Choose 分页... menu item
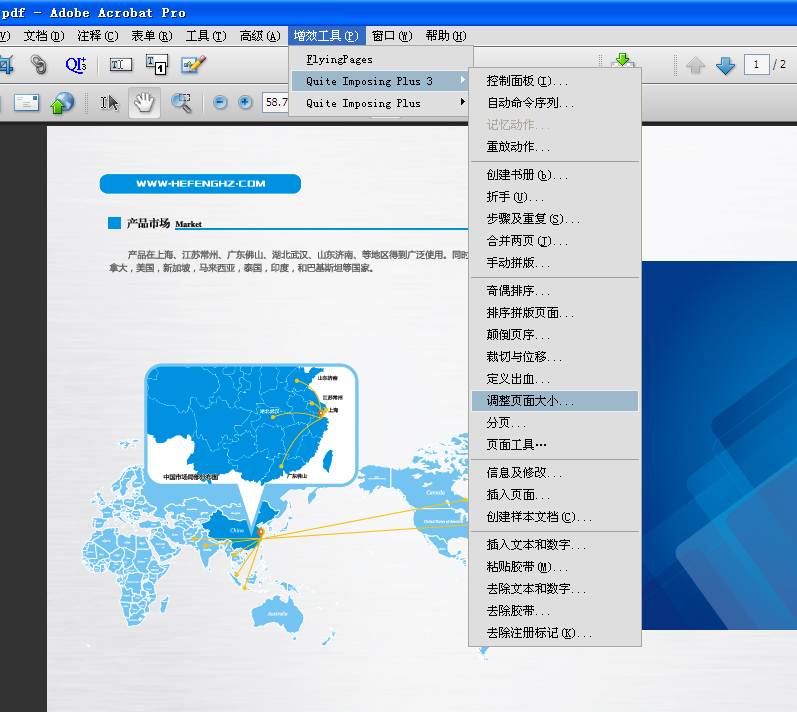 click(555, 423)
